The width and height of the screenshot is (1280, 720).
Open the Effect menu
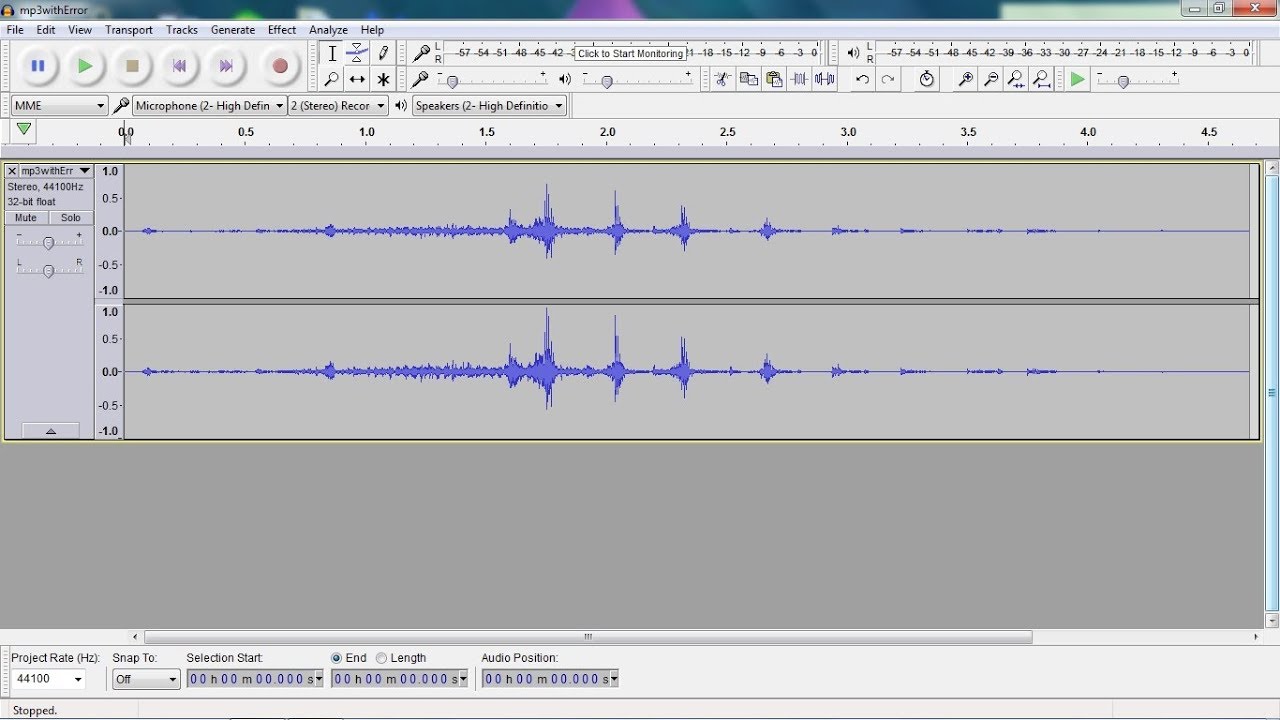[282, 30]
